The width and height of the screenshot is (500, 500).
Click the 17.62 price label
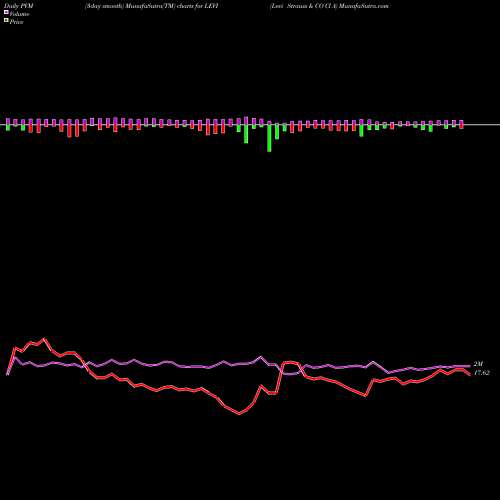[482, 373]
